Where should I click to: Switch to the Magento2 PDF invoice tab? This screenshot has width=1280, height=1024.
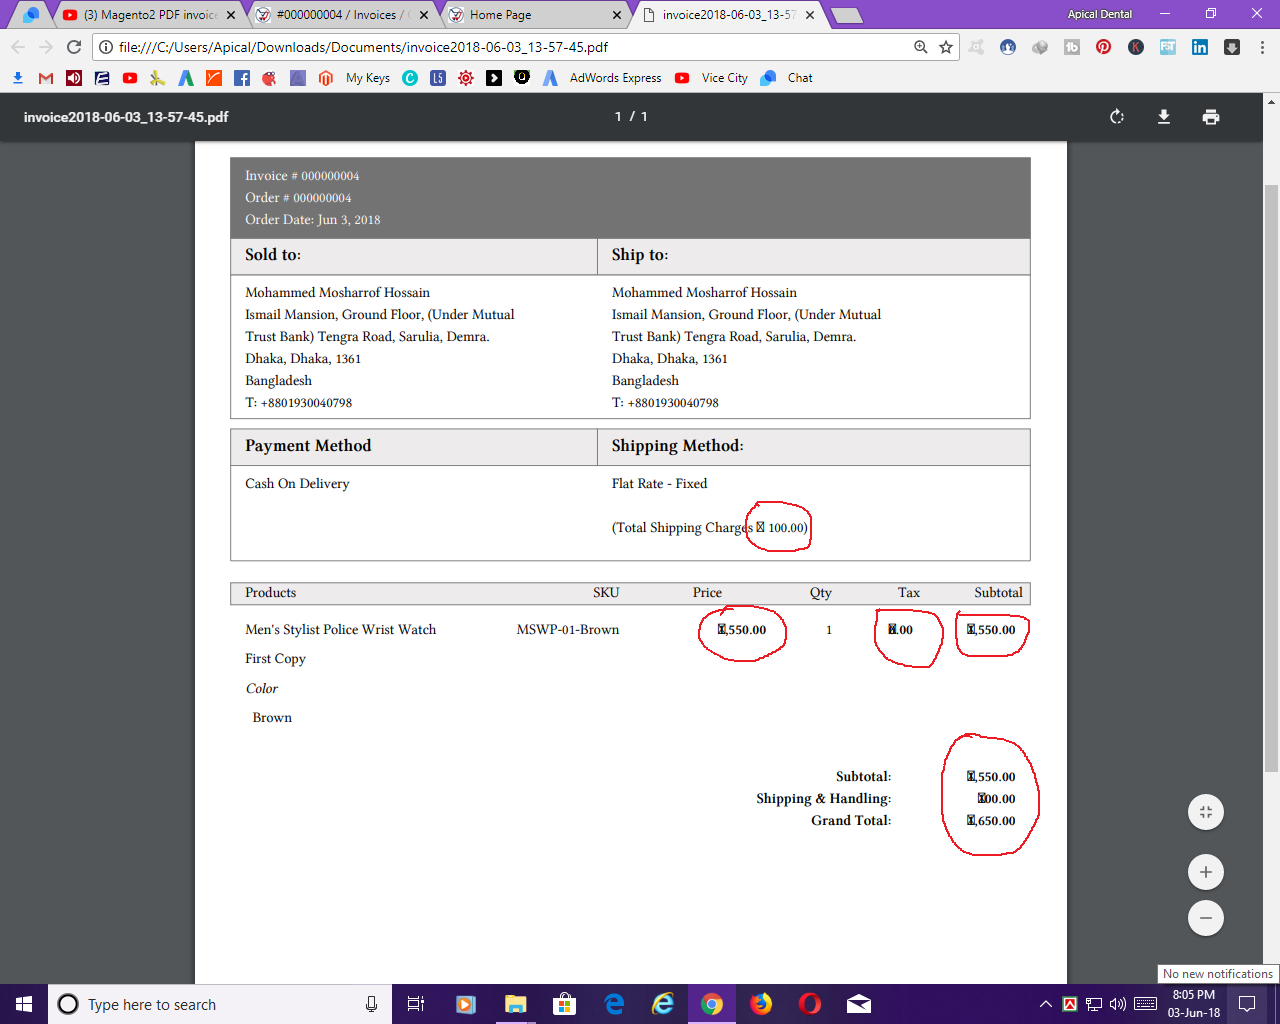150,15
